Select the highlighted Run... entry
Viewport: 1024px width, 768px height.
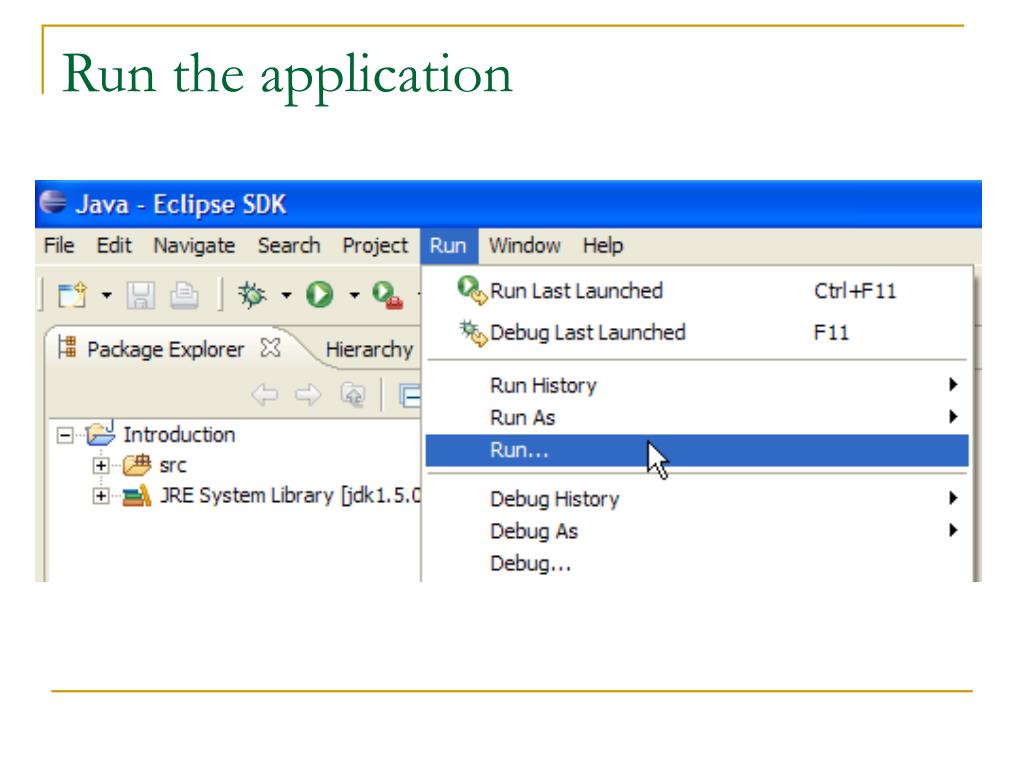(696, 451)
